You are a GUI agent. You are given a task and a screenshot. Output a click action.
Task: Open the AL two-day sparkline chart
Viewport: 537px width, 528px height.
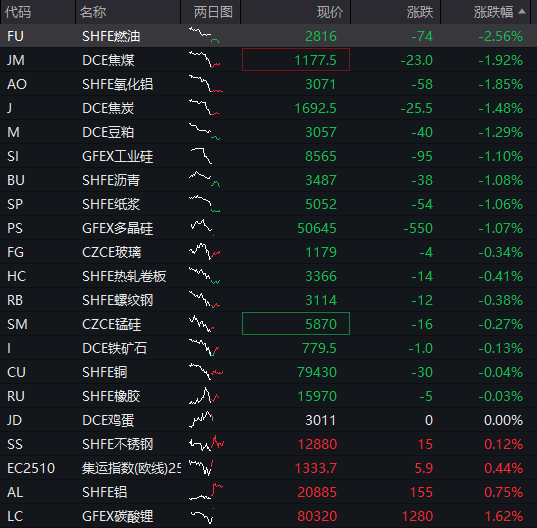(x=206, y=492)
